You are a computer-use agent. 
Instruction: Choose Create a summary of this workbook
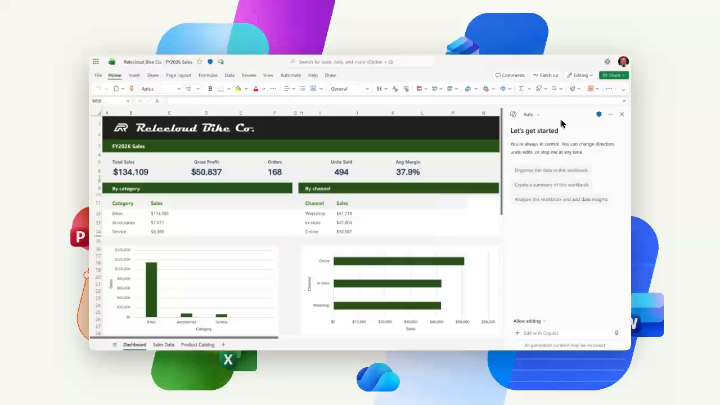click(x=551, y=185)
